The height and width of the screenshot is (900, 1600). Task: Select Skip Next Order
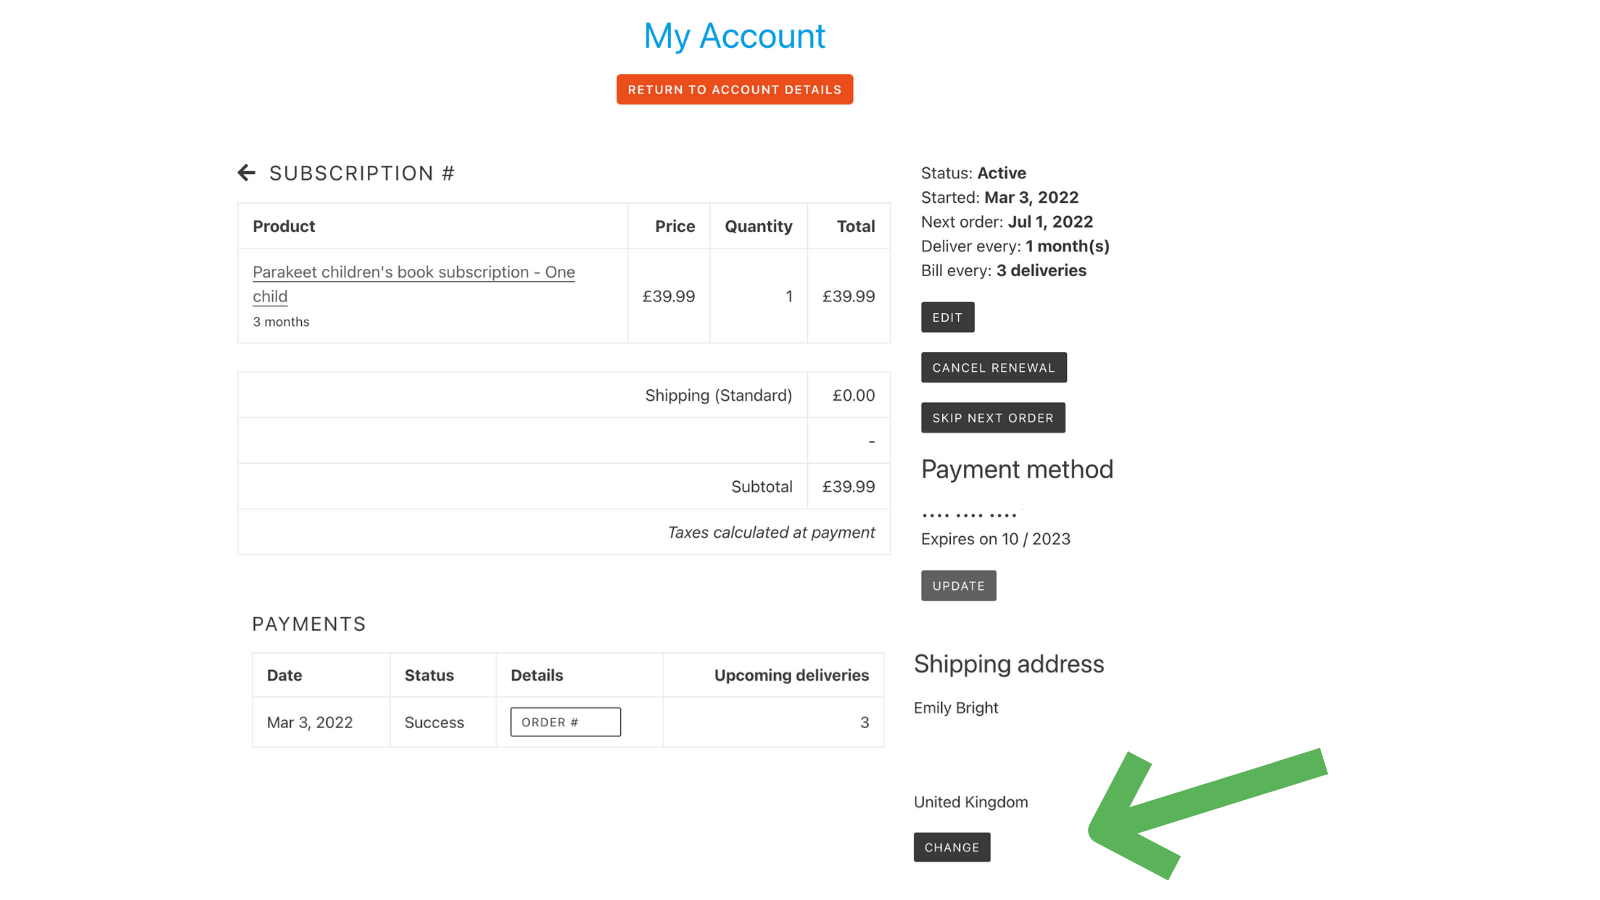coord(993,417)
